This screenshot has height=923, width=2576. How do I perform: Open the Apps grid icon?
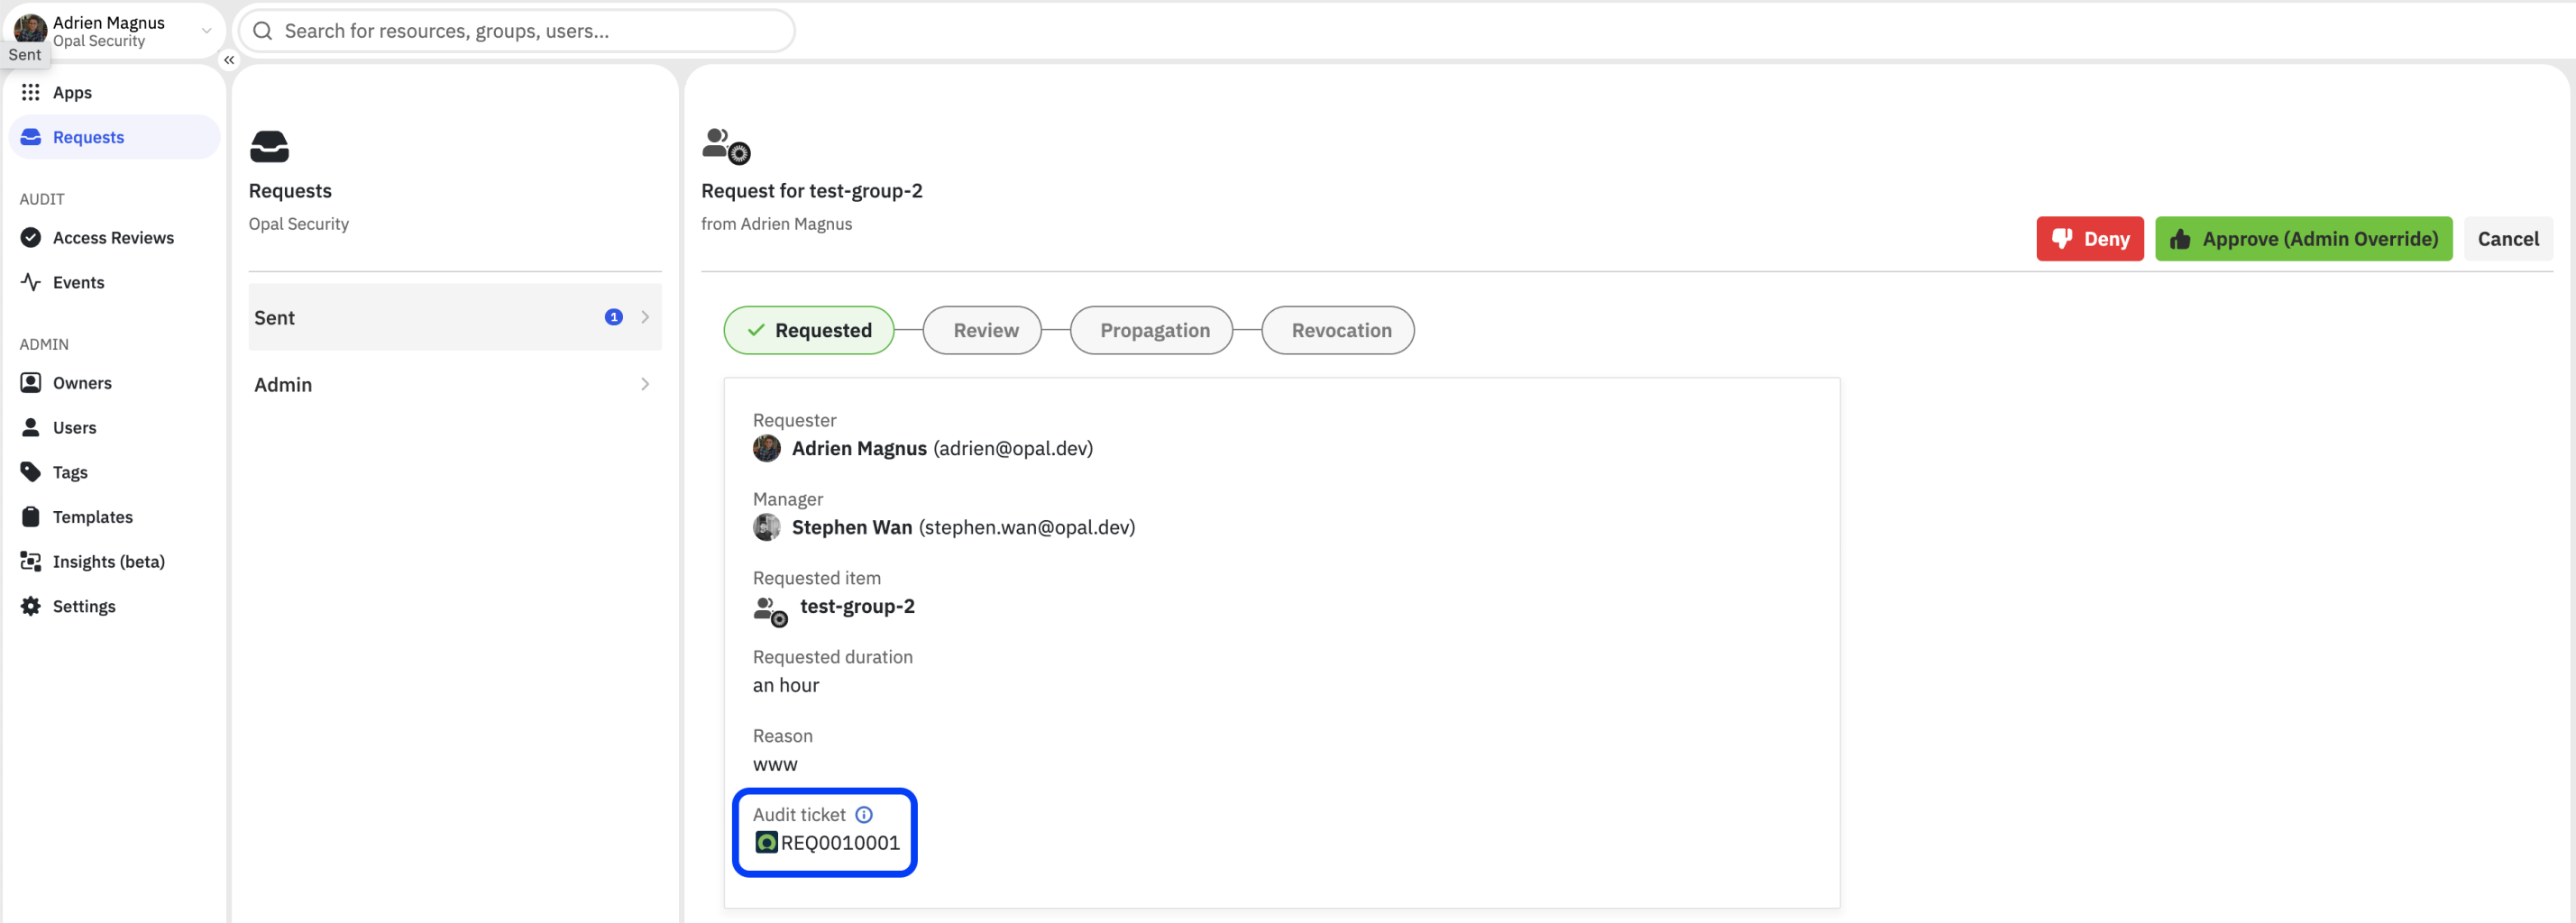click(30, 92)
